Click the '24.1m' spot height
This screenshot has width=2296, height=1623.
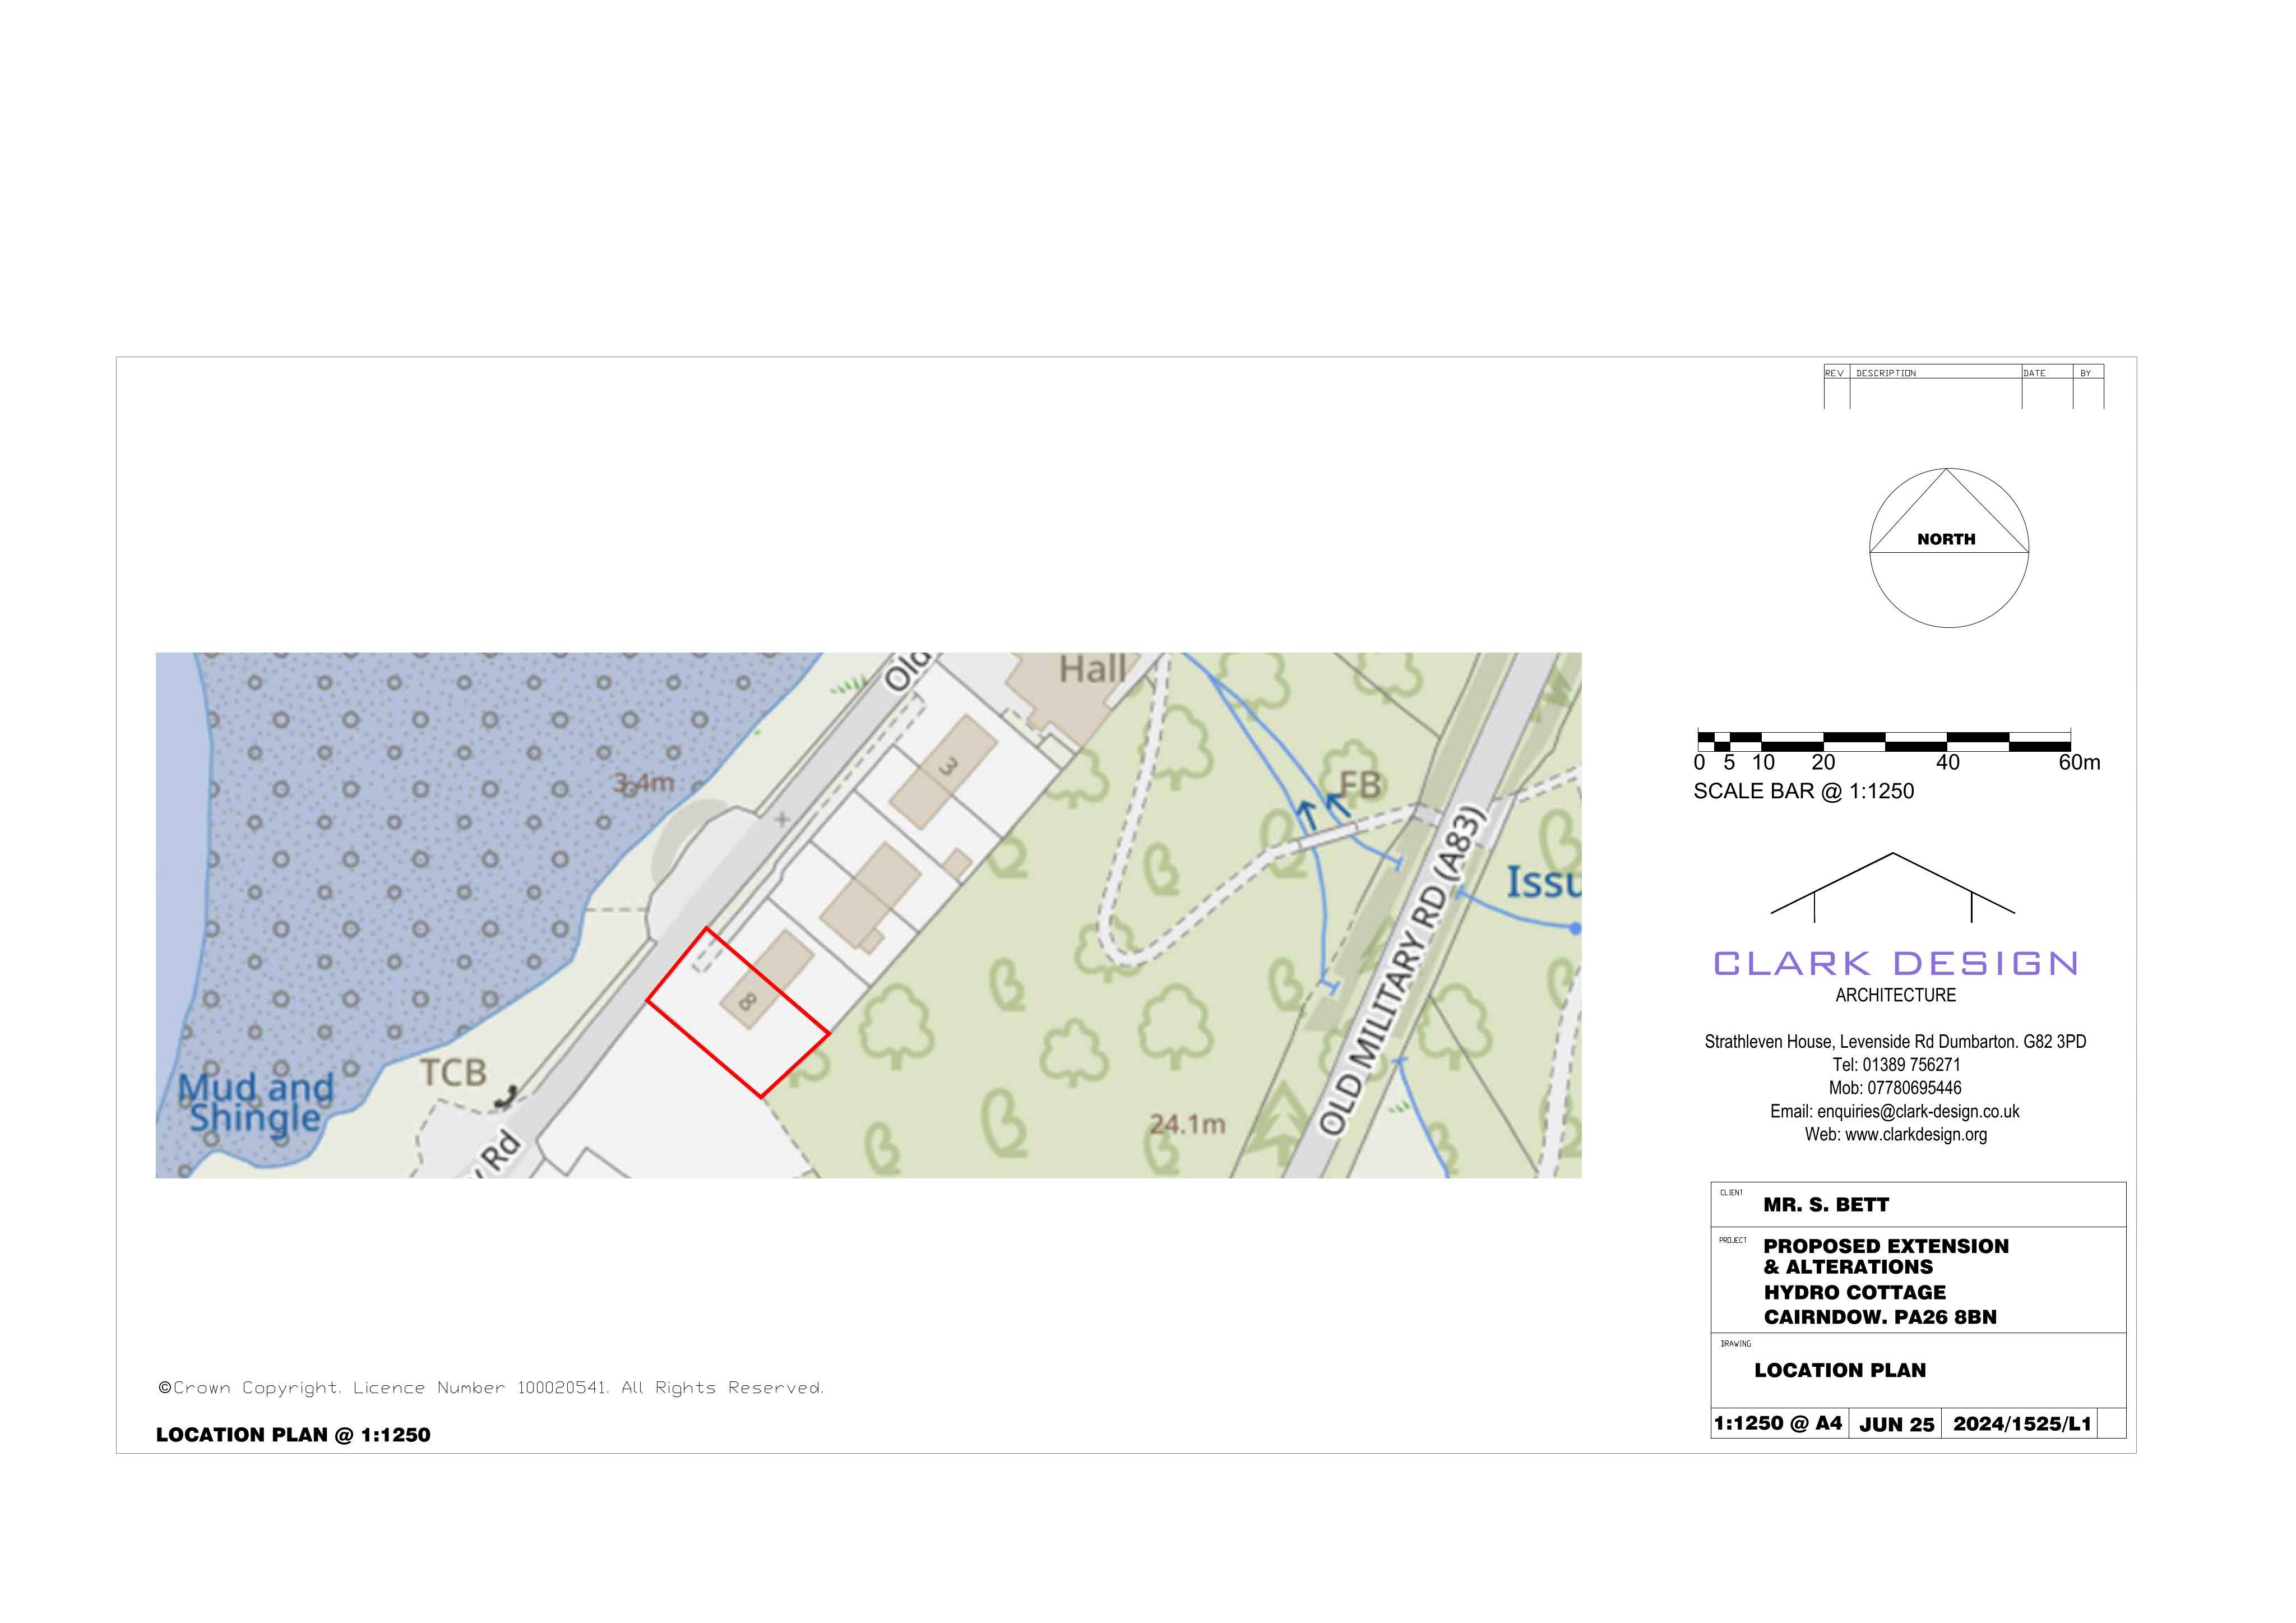pos(1187,1124)
